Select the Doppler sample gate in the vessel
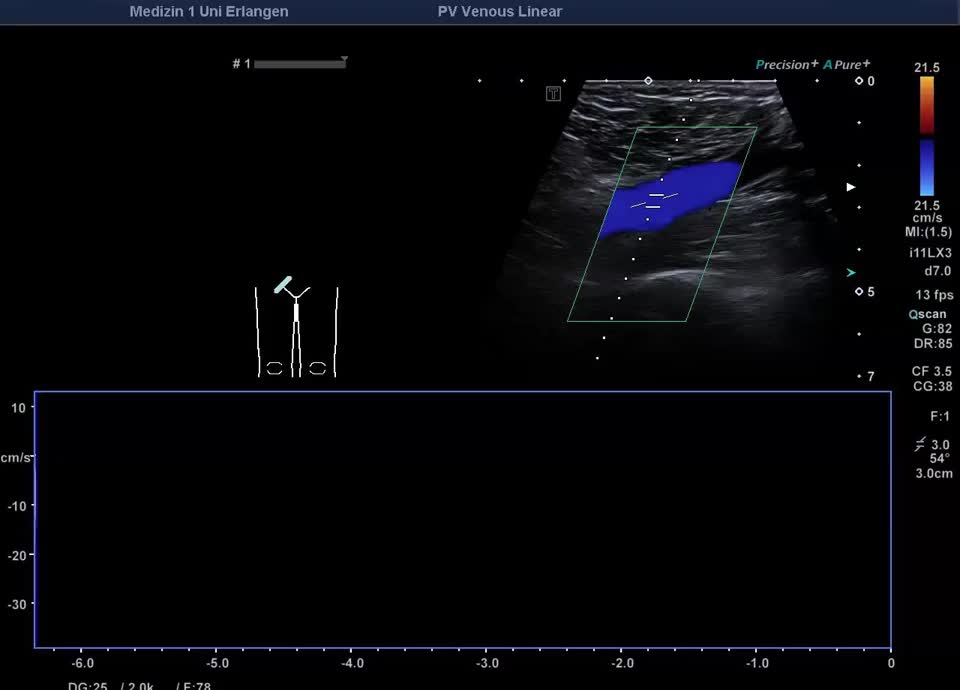This screenshot has height=690, width=960. click(654, 200)
